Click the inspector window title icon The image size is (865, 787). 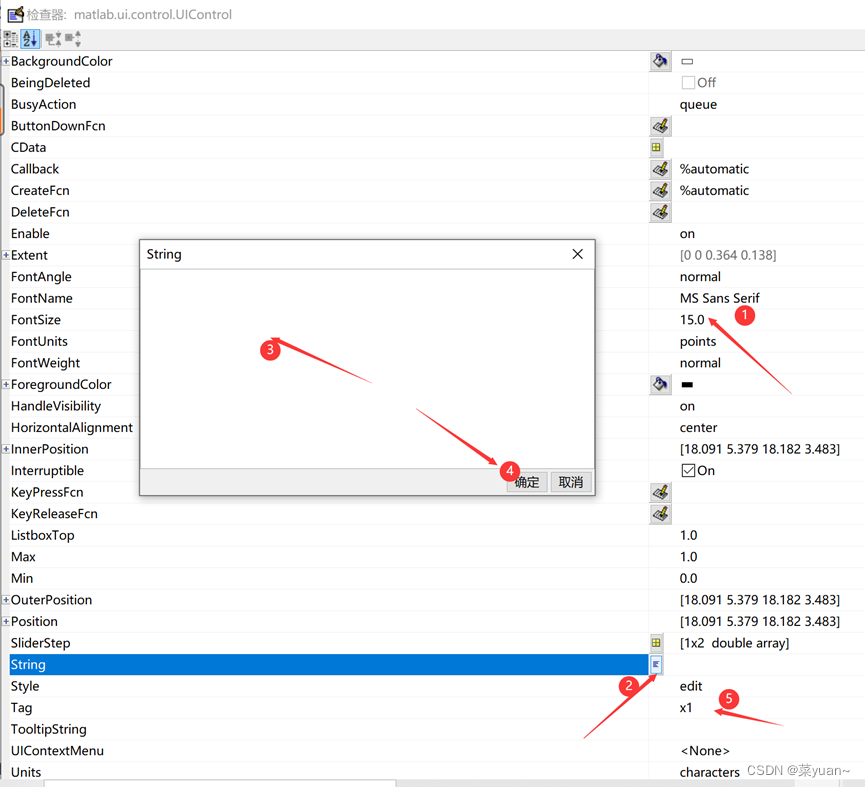coord(15,14)
